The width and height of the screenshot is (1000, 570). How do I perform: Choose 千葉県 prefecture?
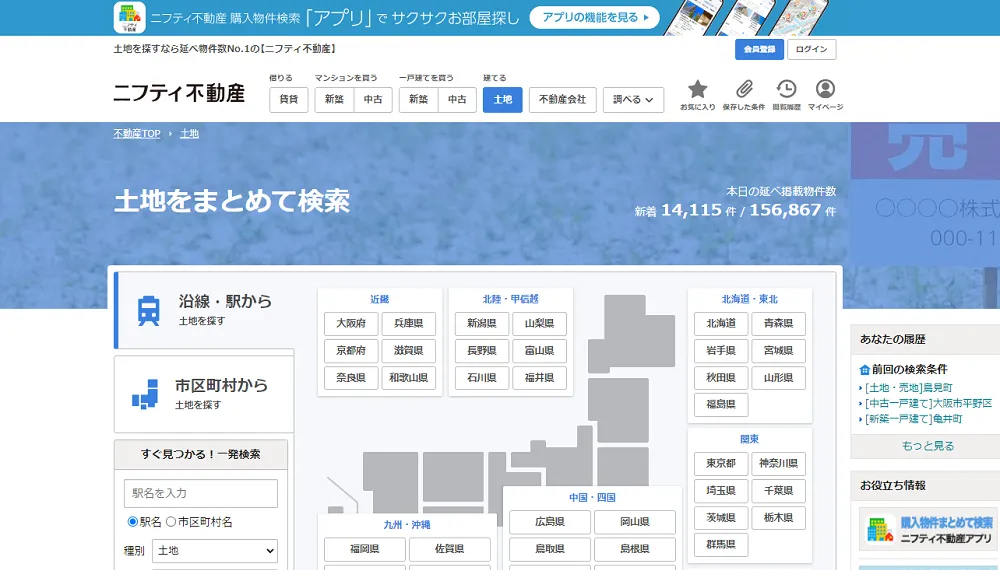click(779, 491)
